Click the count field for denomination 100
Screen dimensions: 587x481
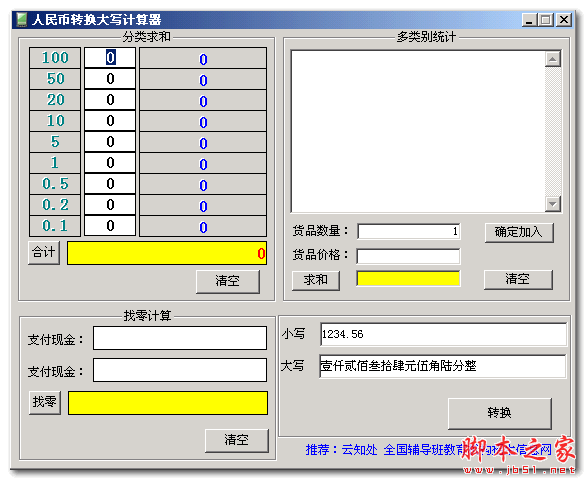pos(110,58)
